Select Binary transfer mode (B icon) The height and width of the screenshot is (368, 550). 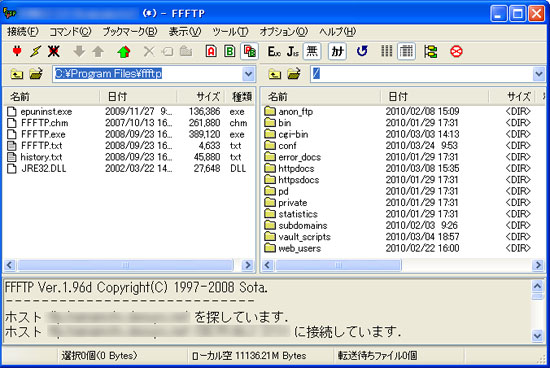(x=230, y=52)
